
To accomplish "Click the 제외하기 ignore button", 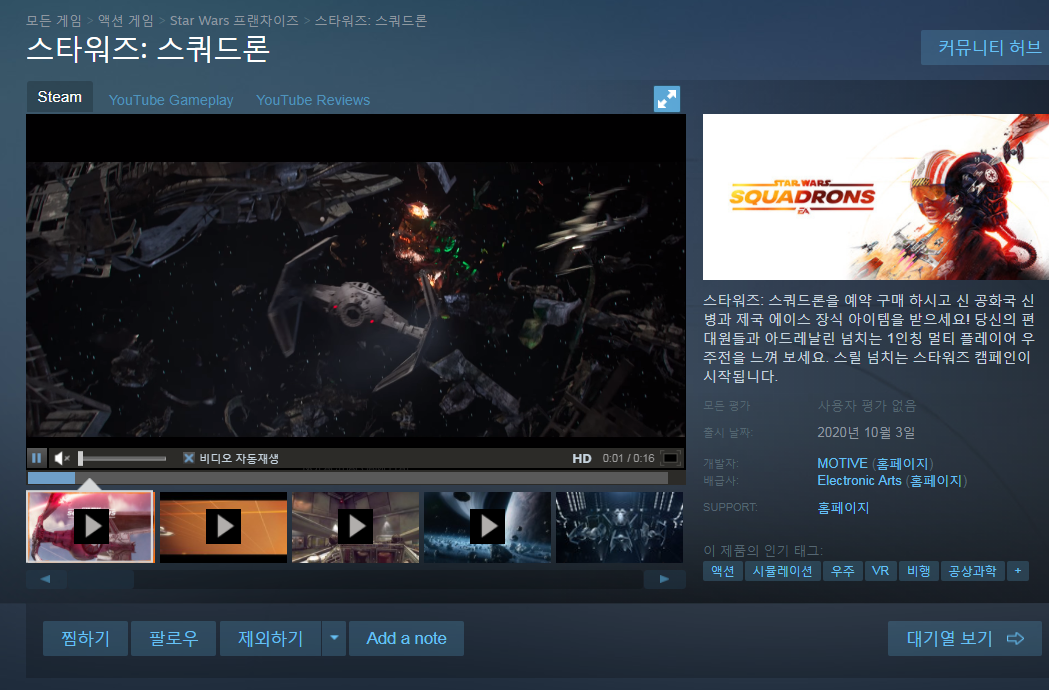I will [270, 638].
